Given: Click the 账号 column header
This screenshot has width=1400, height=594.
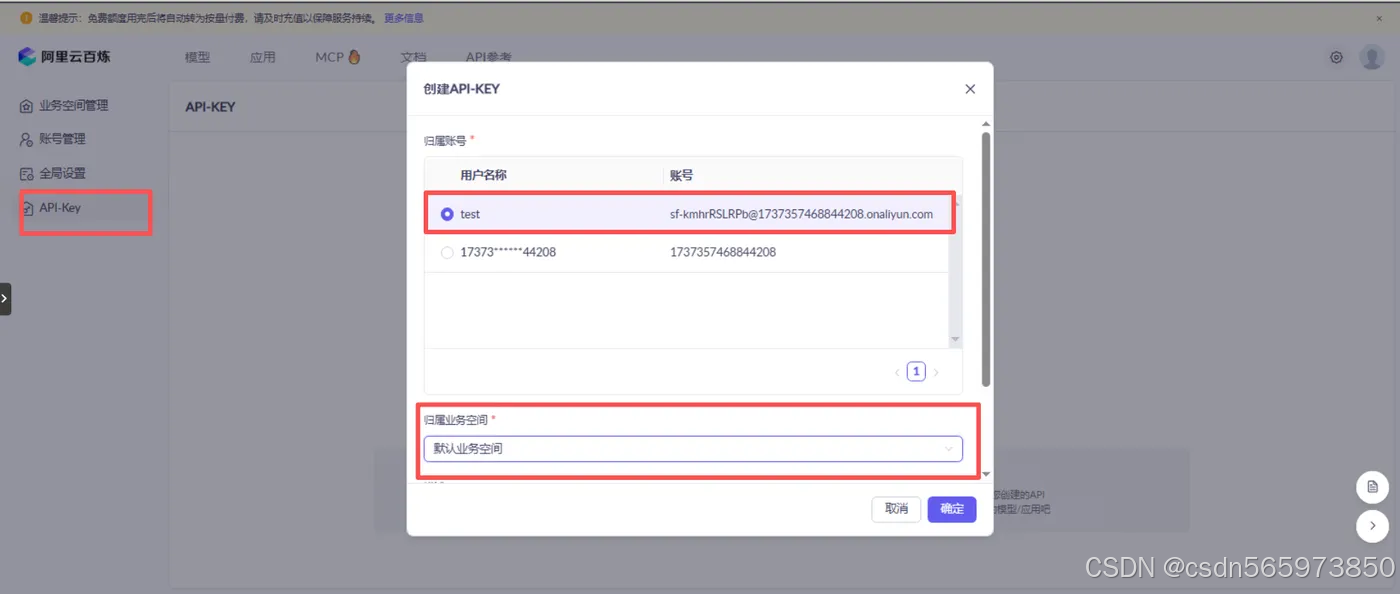Looking at the screenshot, I should (681, 175).
